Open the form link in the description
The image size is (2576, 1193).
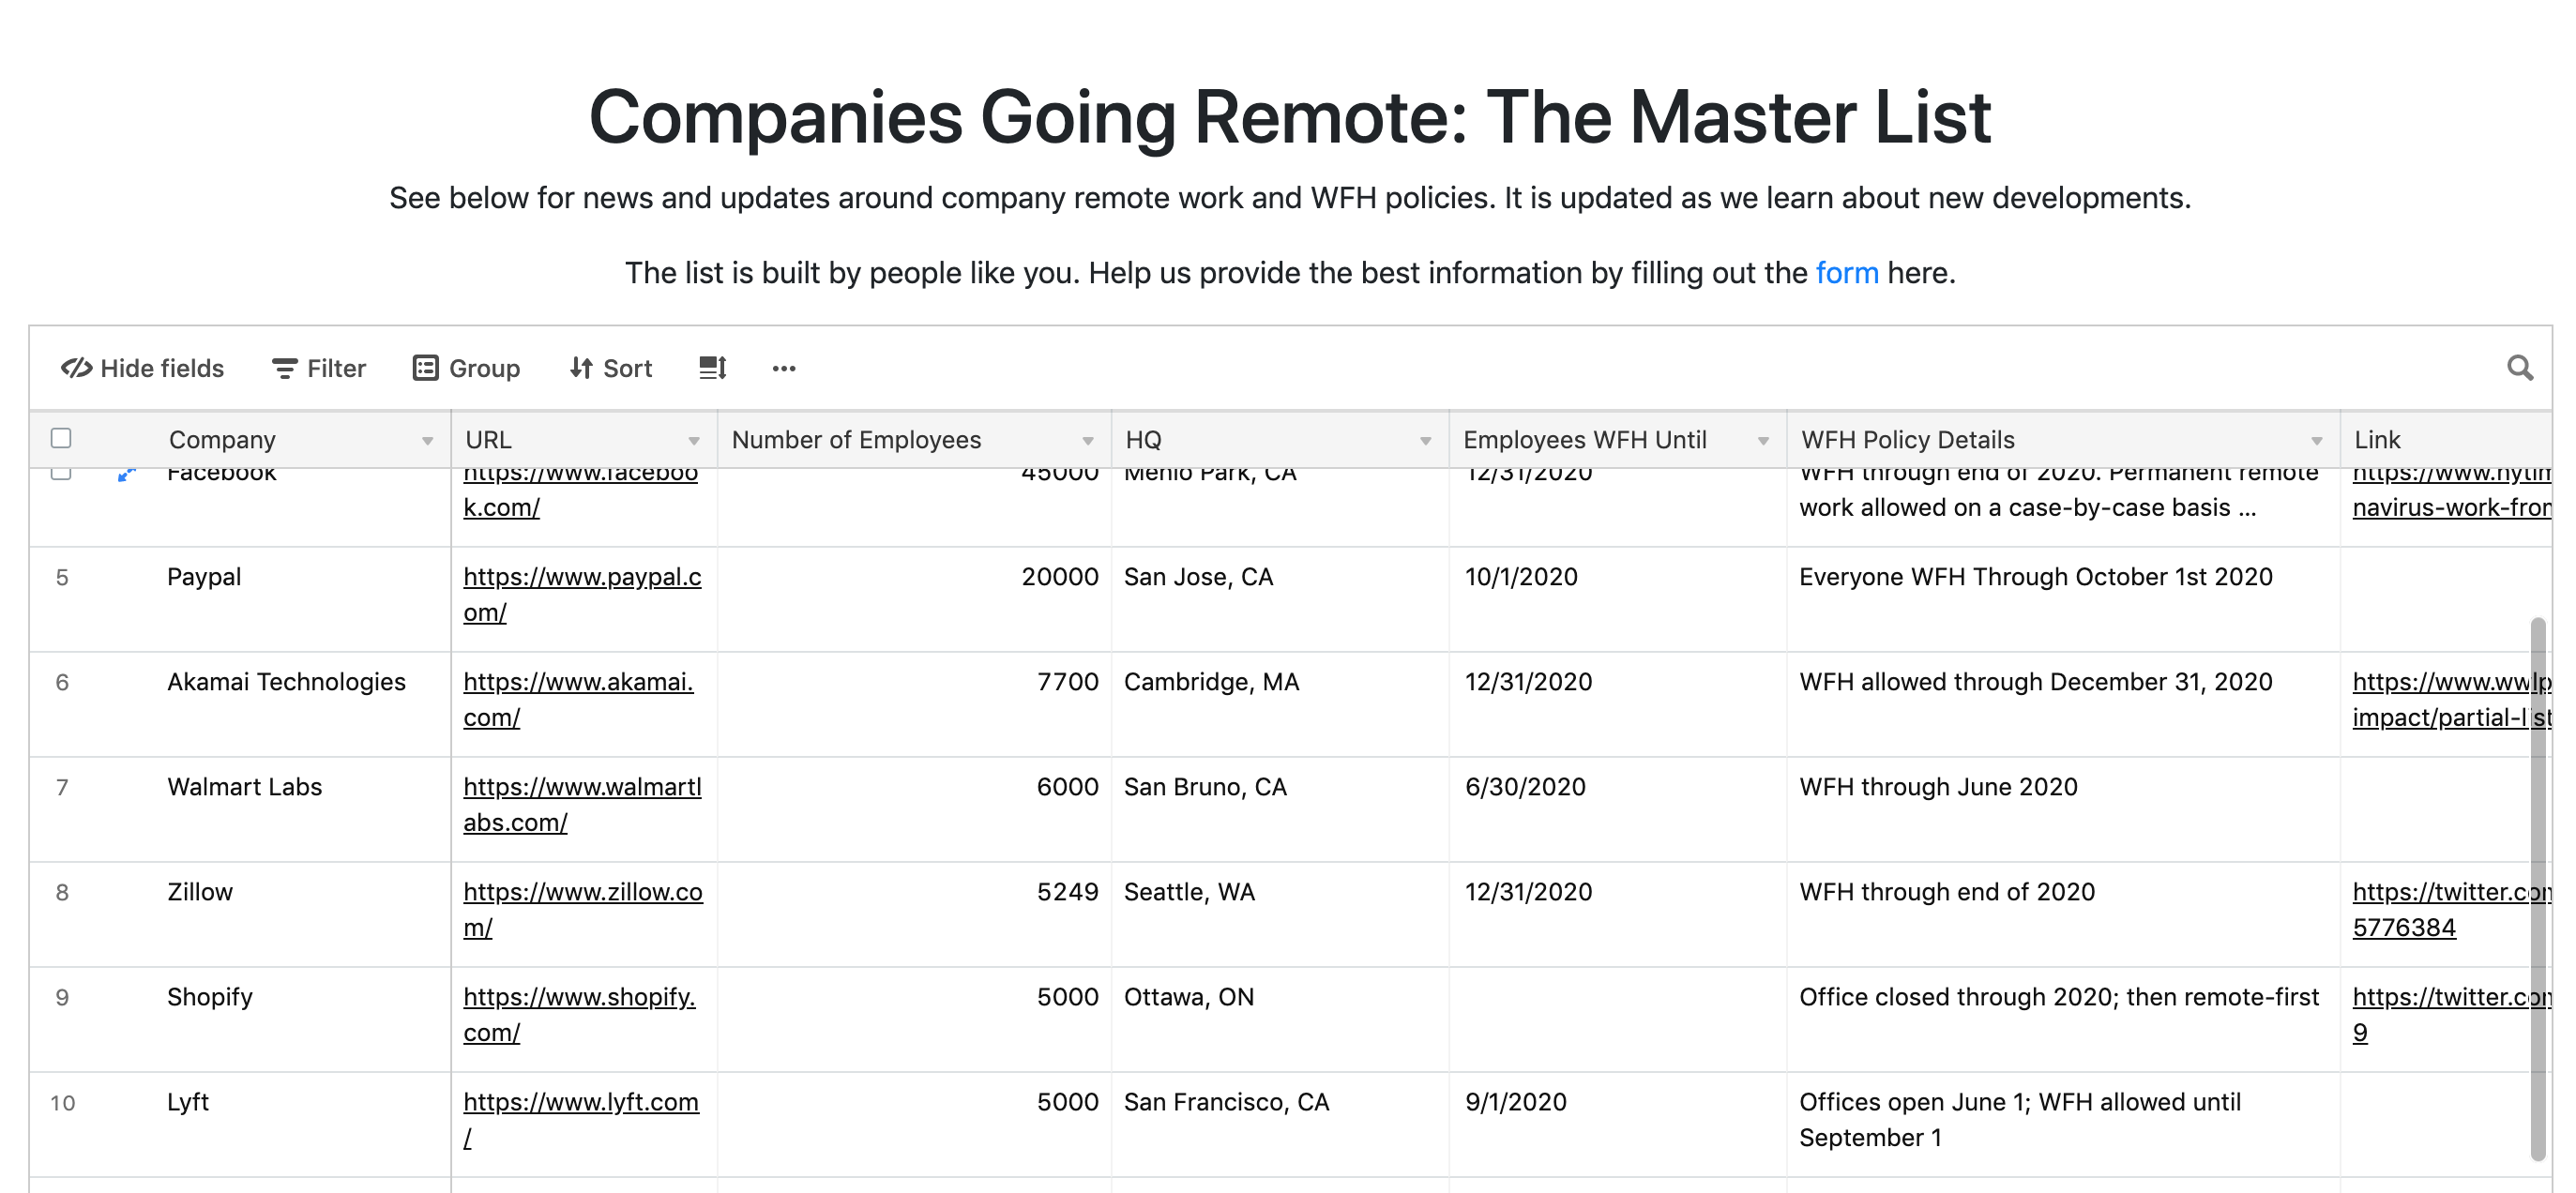point(1847,271)
